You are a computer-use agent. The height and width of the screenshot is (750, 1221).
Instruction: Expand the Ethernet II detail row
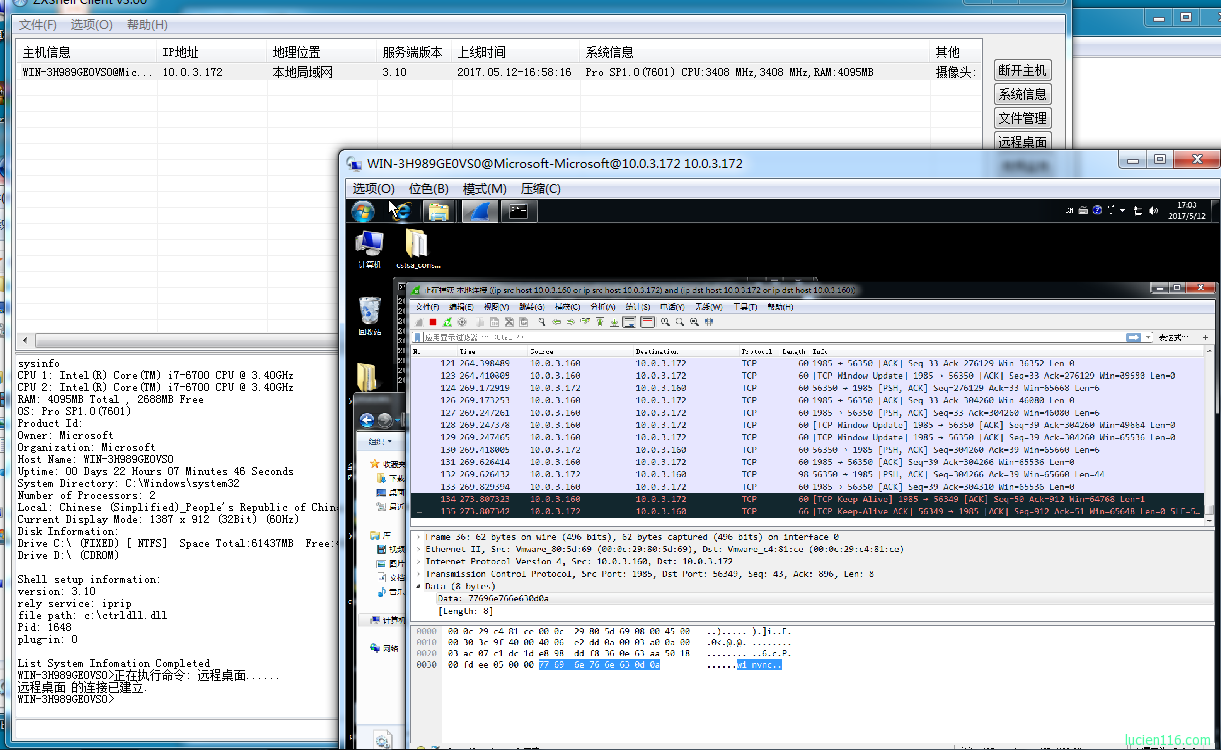[418, 549]
